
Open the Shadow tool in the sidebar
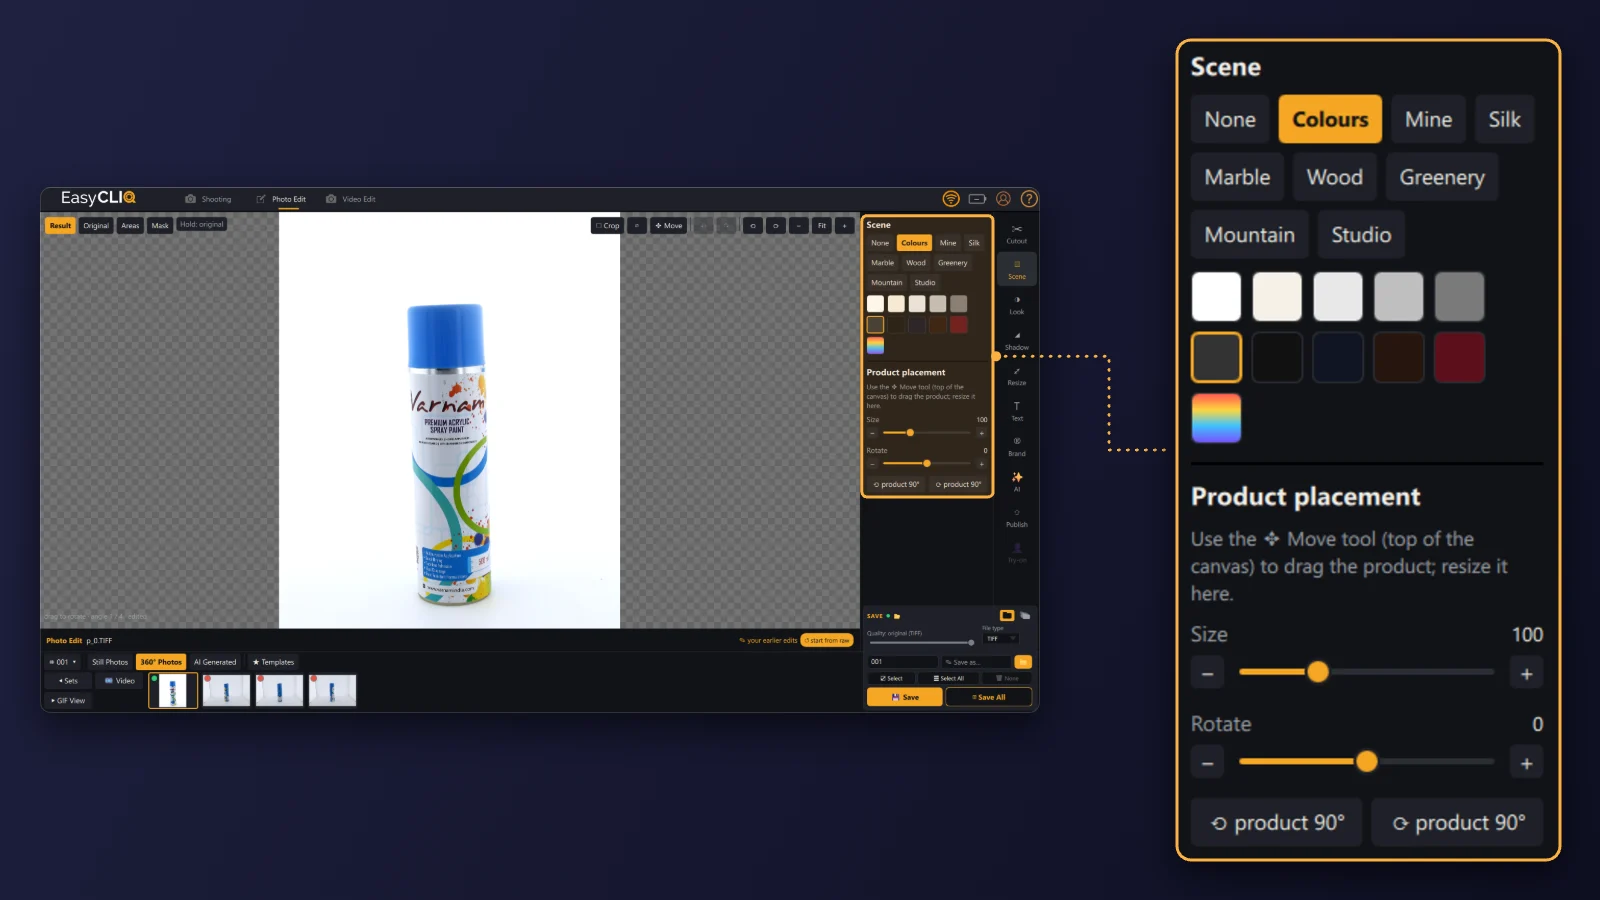coord(1017,341)
